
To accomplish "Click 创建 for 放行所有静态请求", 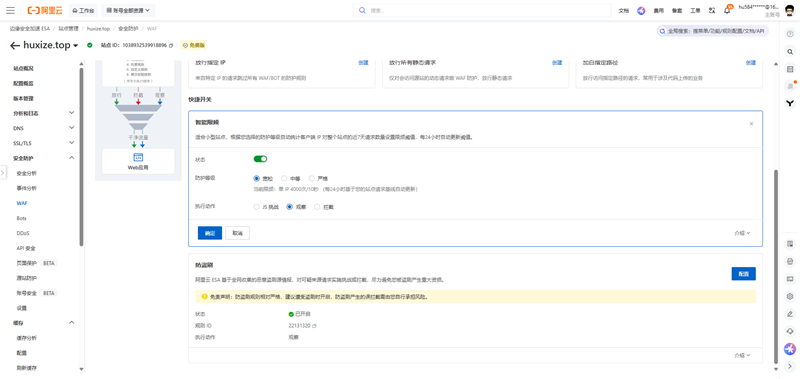I will [557, 62].
